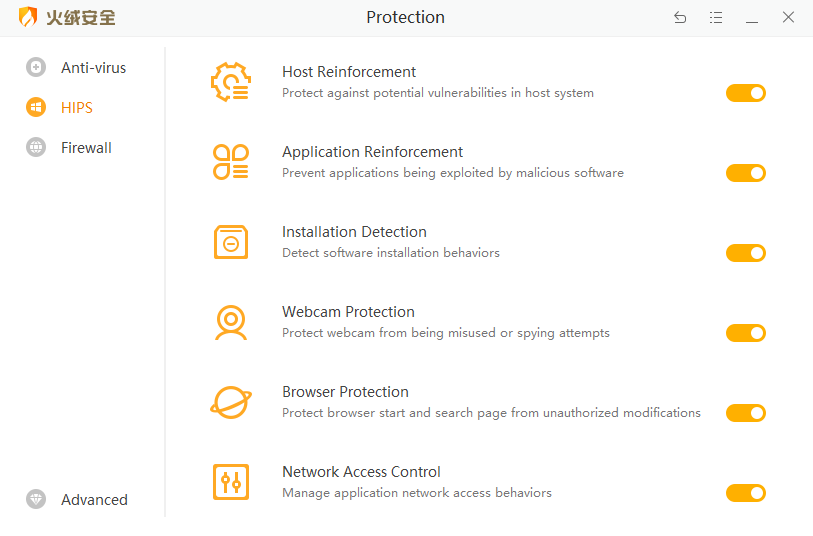Turn off Application Reinforcement switch
Viewport: 813px width, 536px height.
[x=745, y=173]
